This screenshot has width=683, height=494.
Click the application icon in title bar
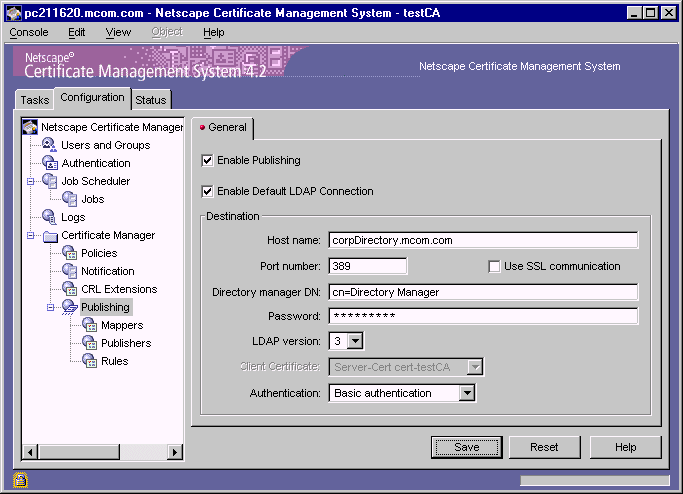click(x=14, y=13)
